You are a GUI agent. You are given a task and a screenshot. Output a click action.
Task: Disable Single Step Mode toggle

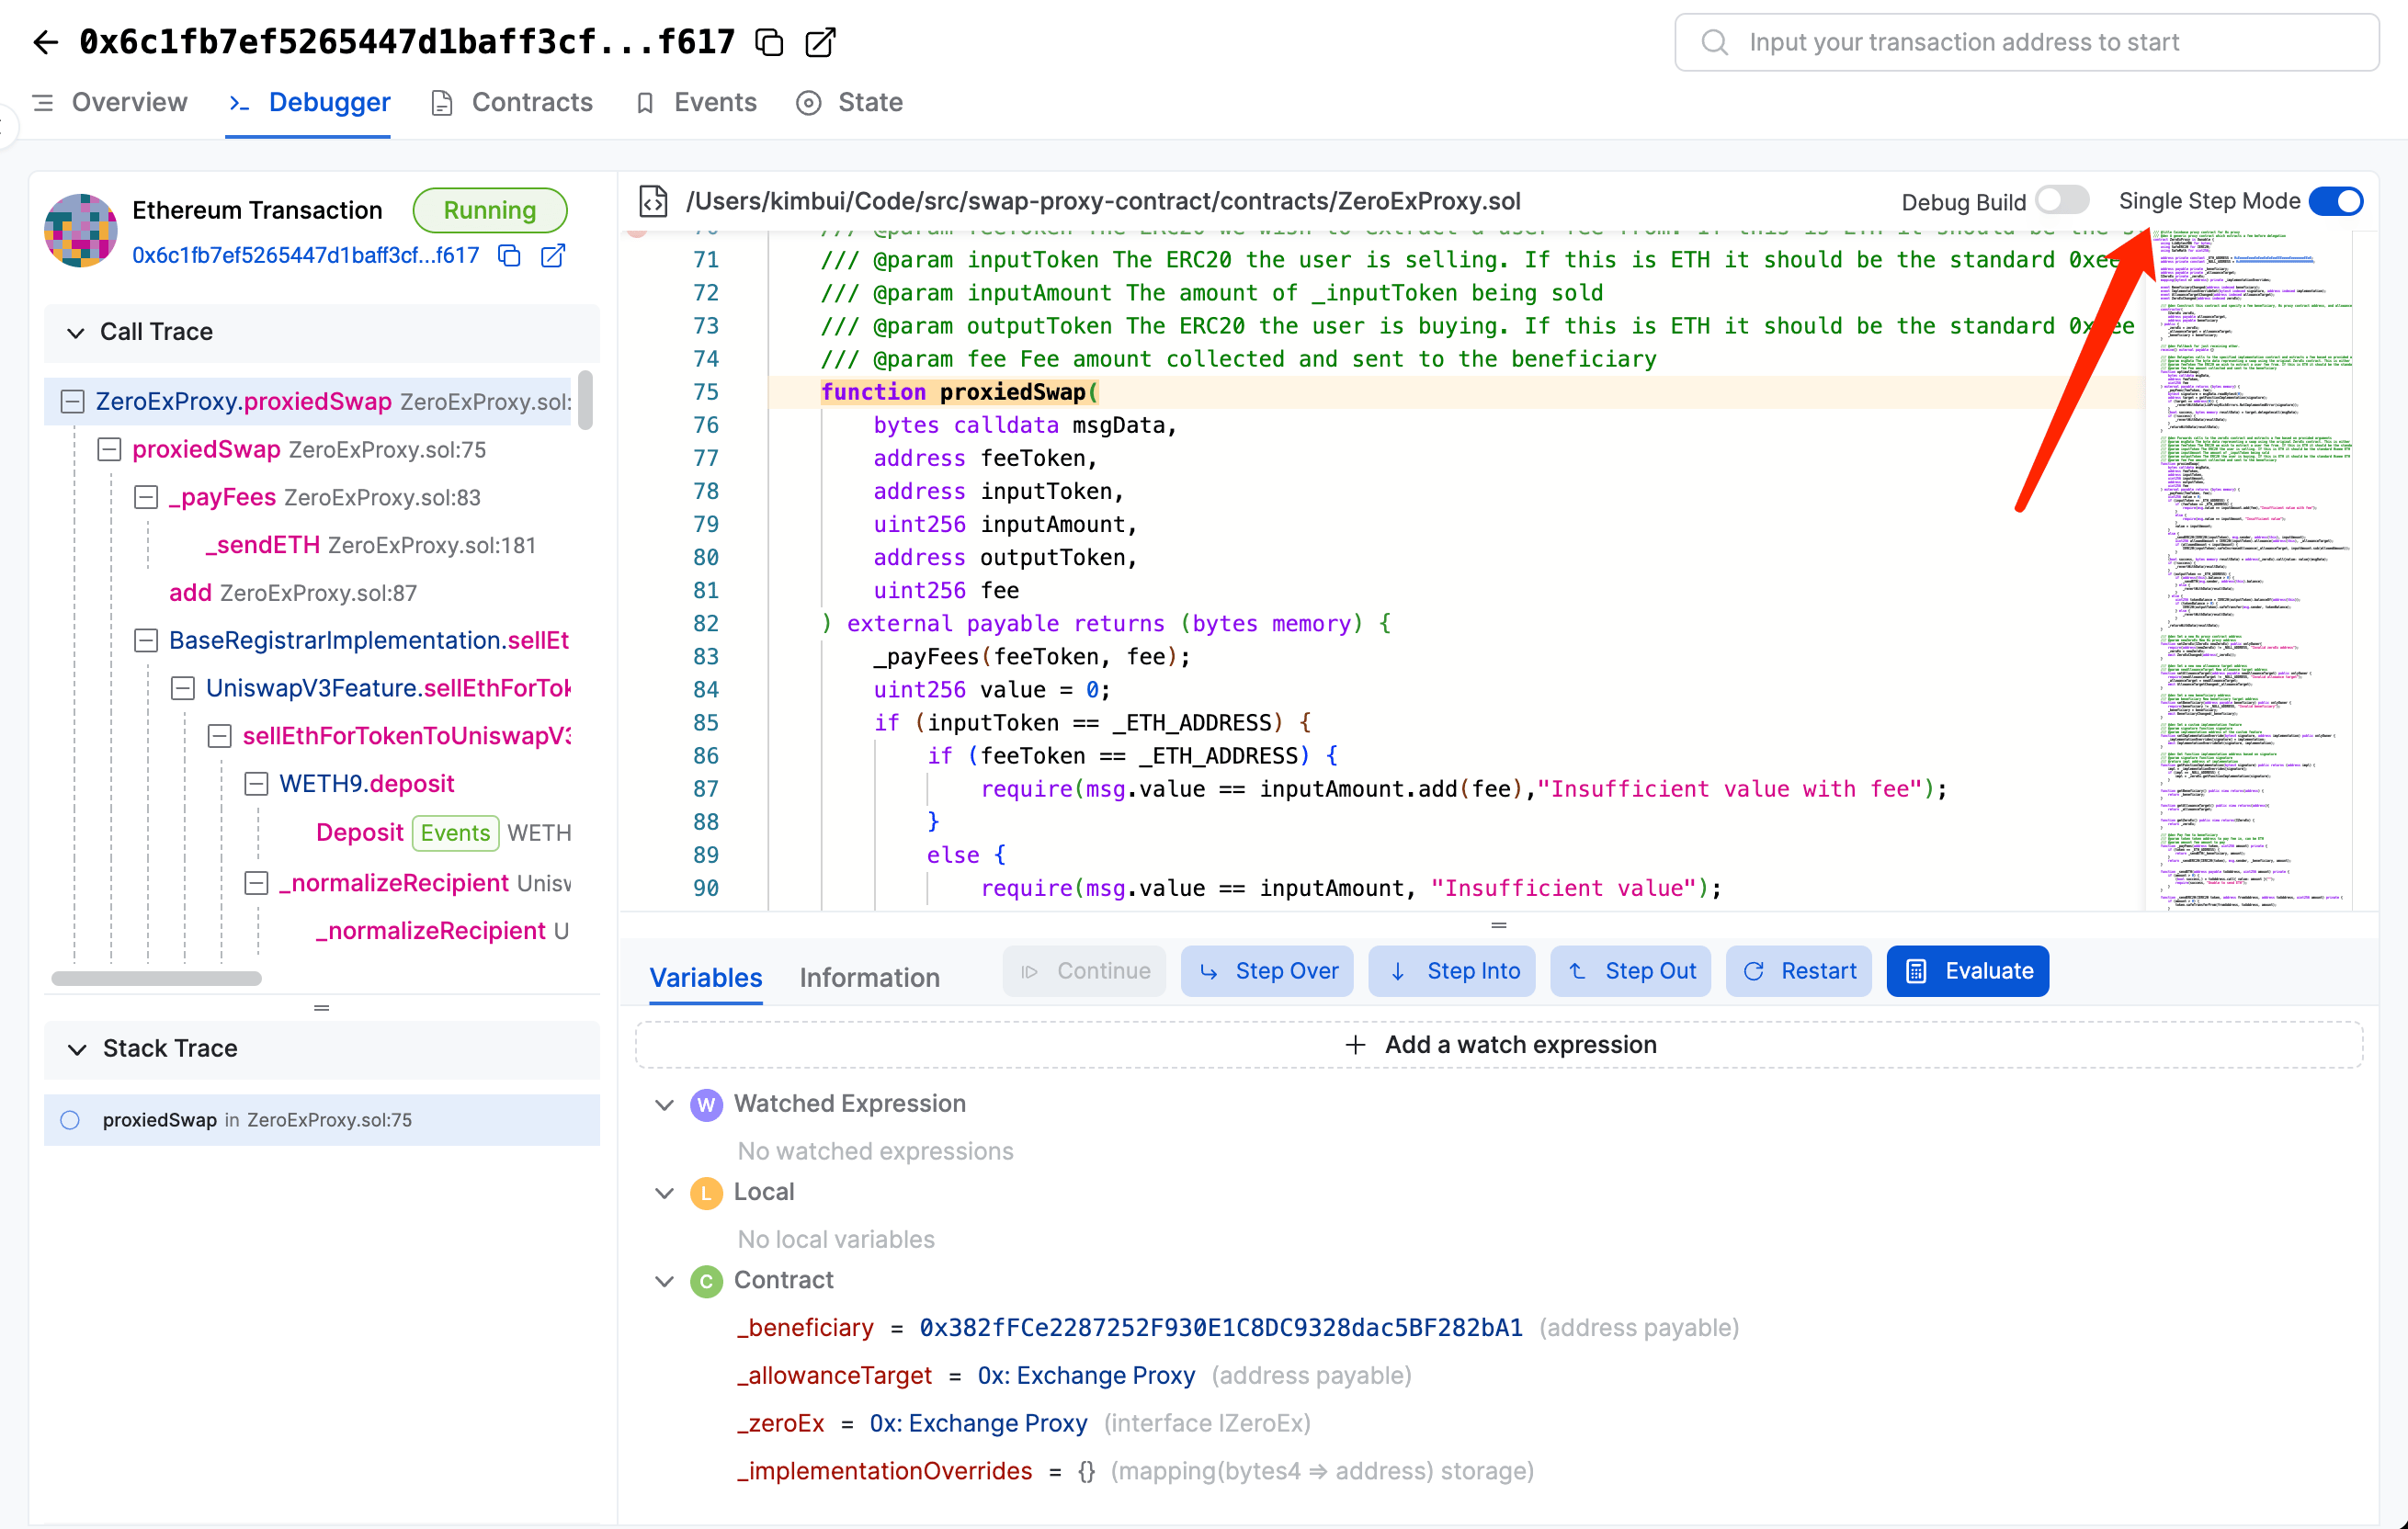click(x=2336, y=201)
